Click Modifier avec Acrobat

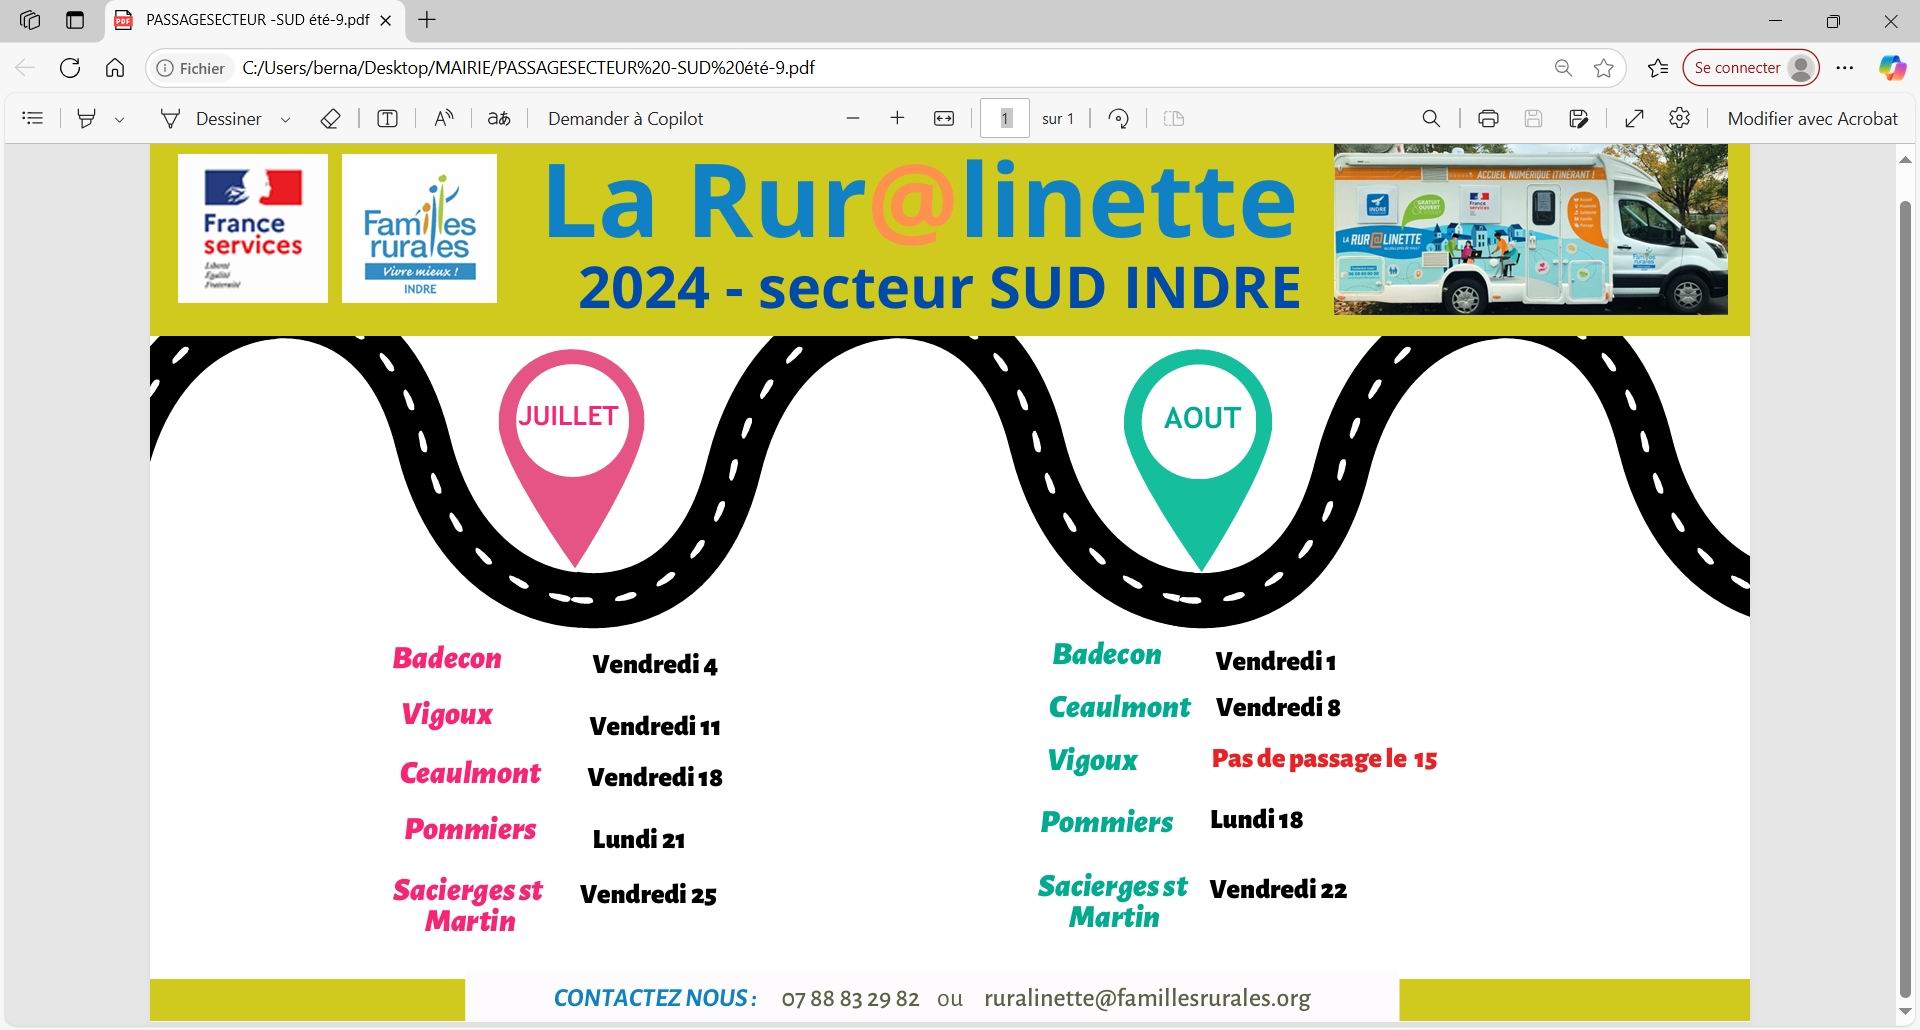click(x=1812, y=118)
